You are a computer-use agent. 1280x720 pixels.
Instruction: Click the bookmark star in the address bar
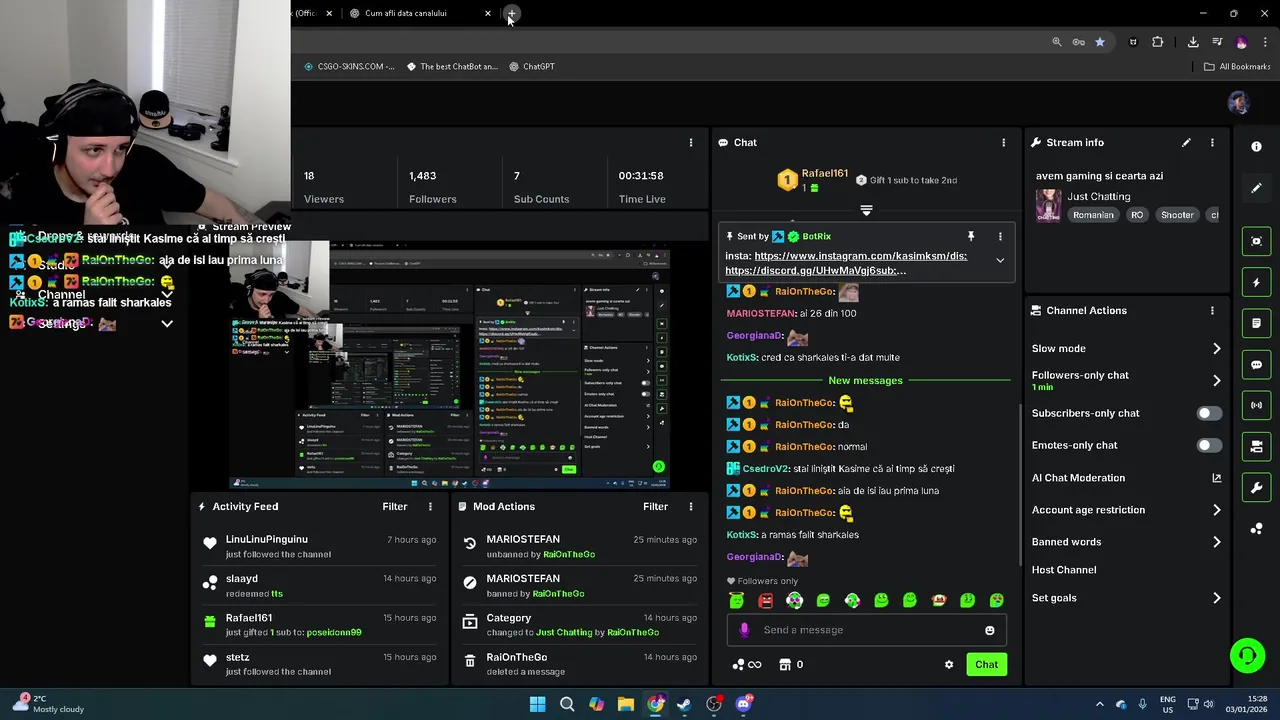pyautogui.click(x=1100, y=42)
